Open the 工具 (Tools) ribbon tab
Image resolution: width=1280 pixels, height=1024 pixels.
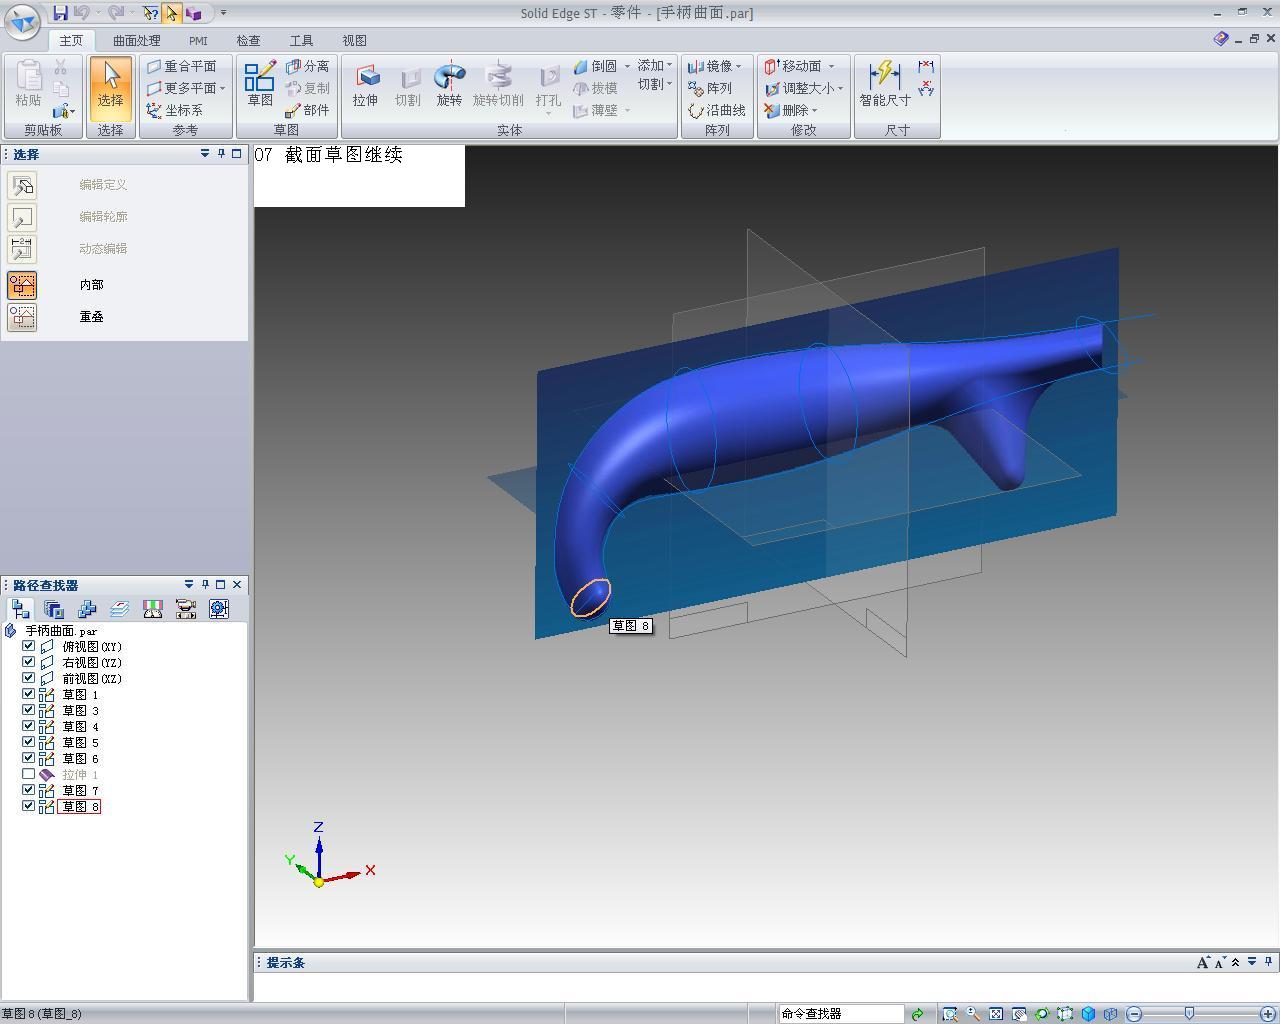(x=301, y=41)
